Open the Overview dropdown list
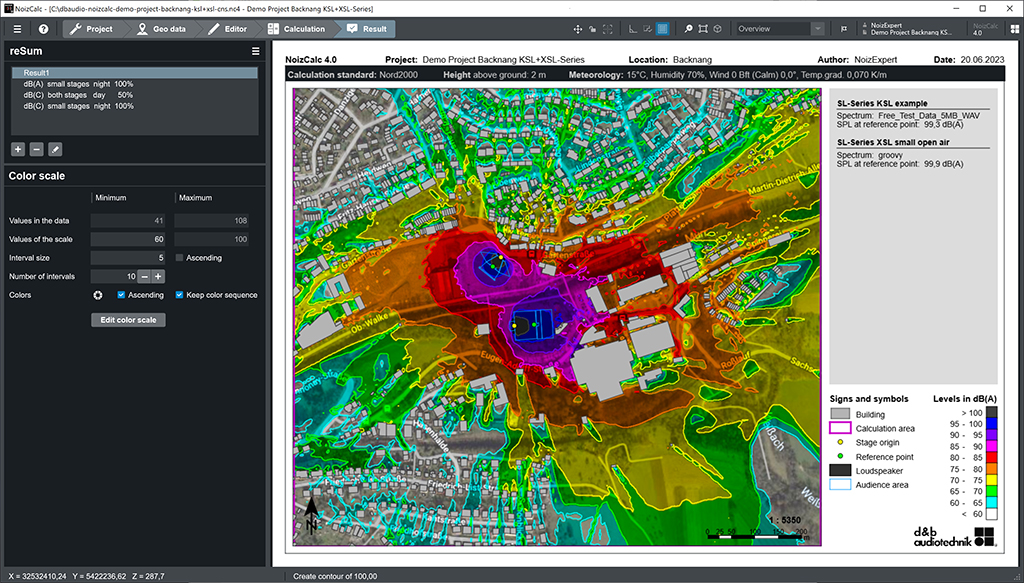The width and height of the screenshot is (1024, 583). pos(818,29)
